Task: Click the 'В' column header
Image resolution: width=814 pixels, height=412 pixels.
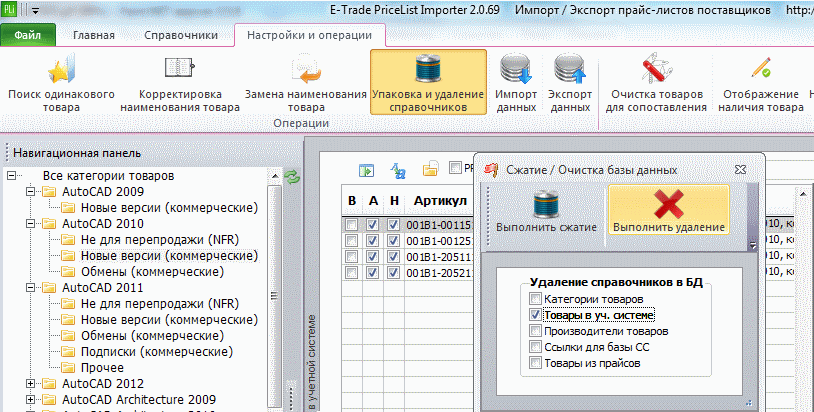Action: 352,200
